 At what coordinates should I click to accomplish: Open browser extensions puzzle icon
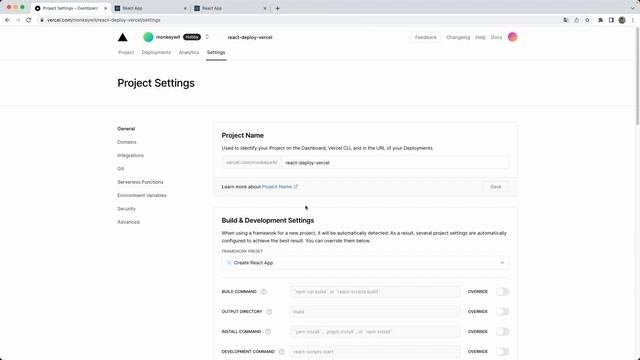(600, 20)
